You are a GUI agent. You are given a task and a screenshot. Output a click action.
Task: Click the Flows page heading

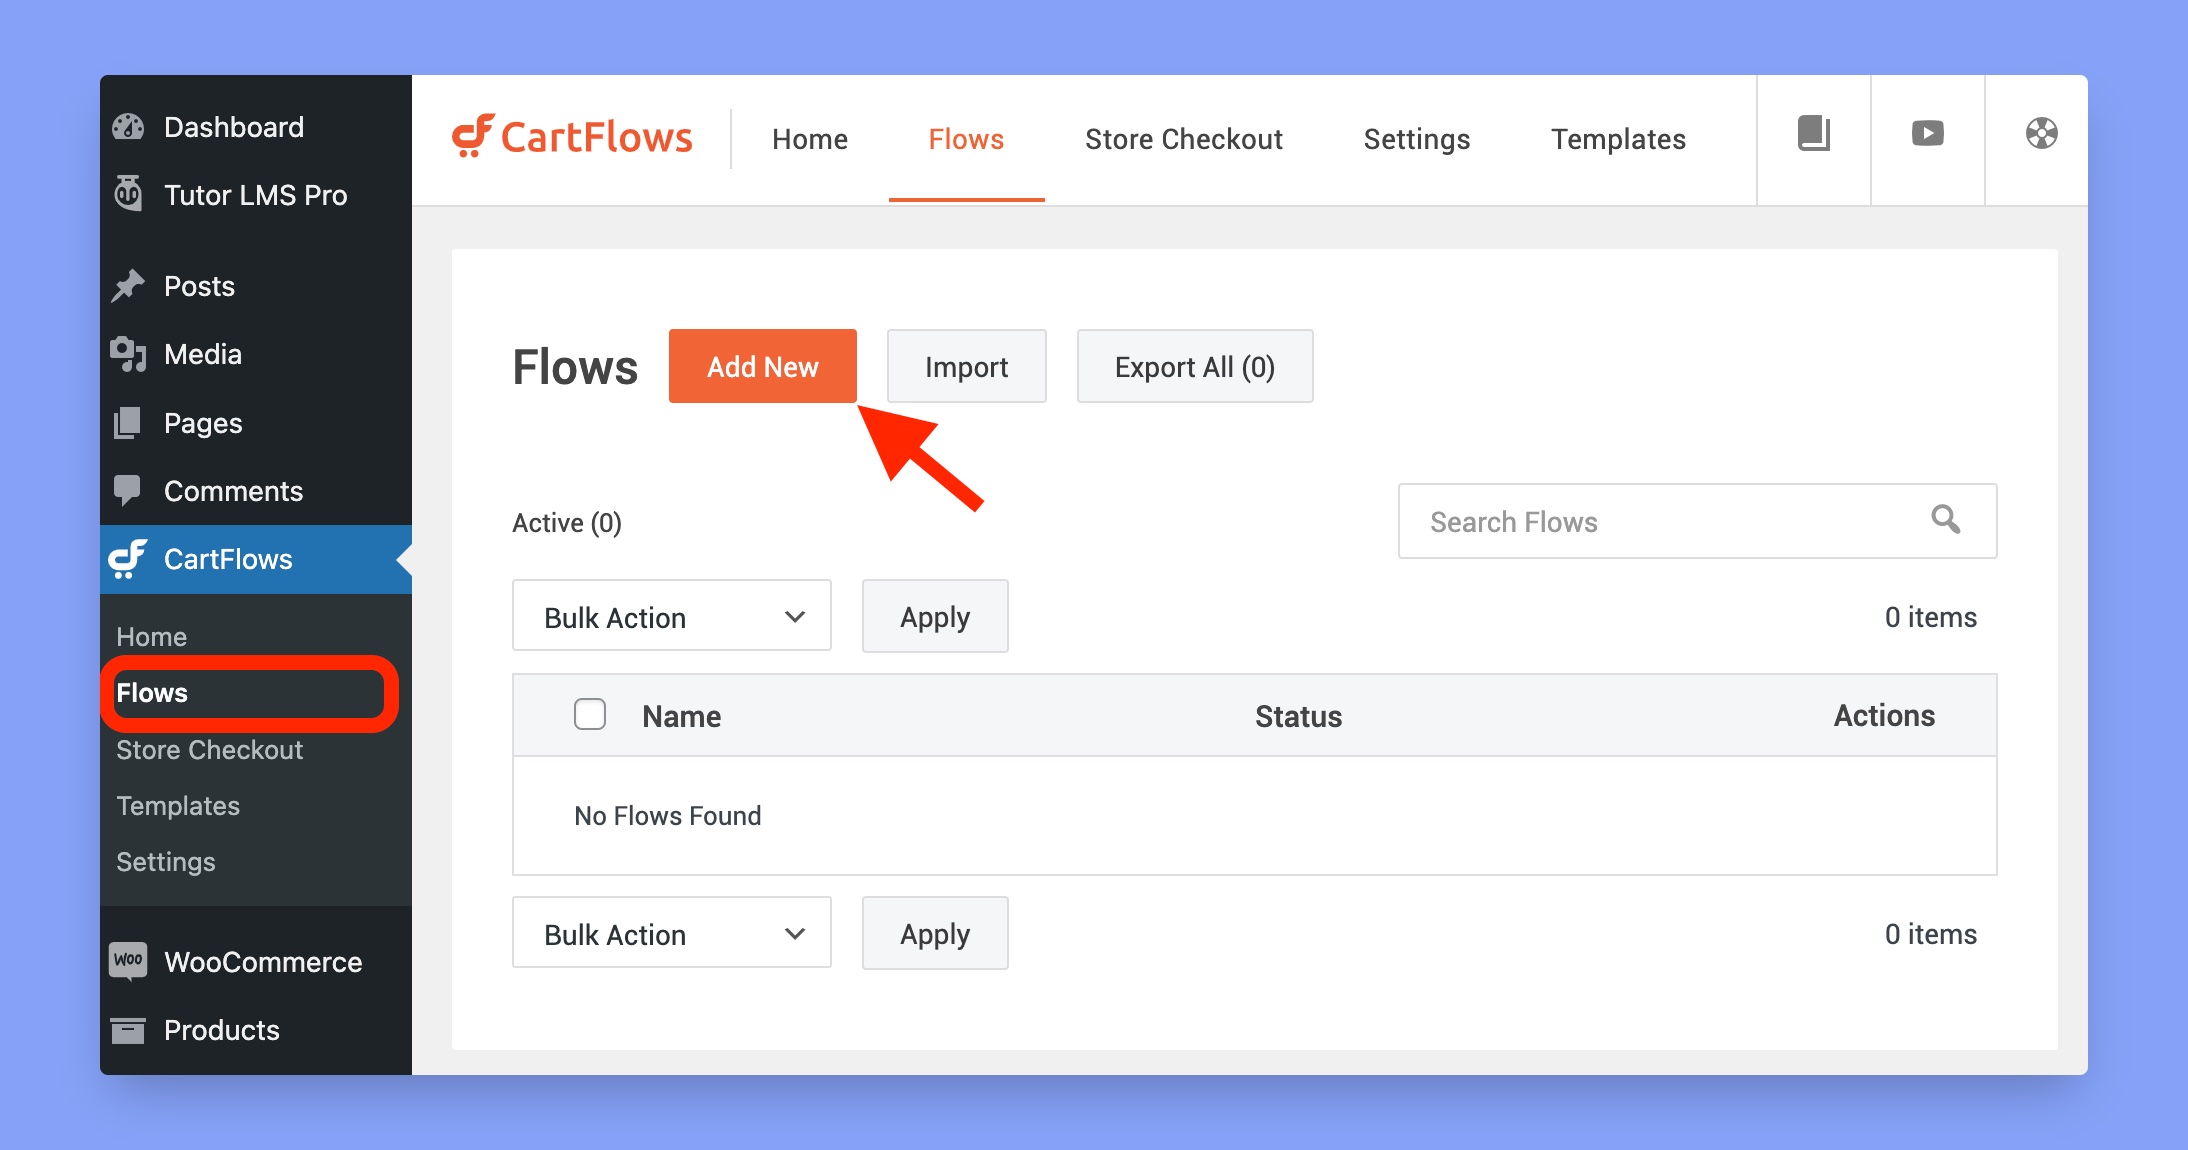coord(575,366)
